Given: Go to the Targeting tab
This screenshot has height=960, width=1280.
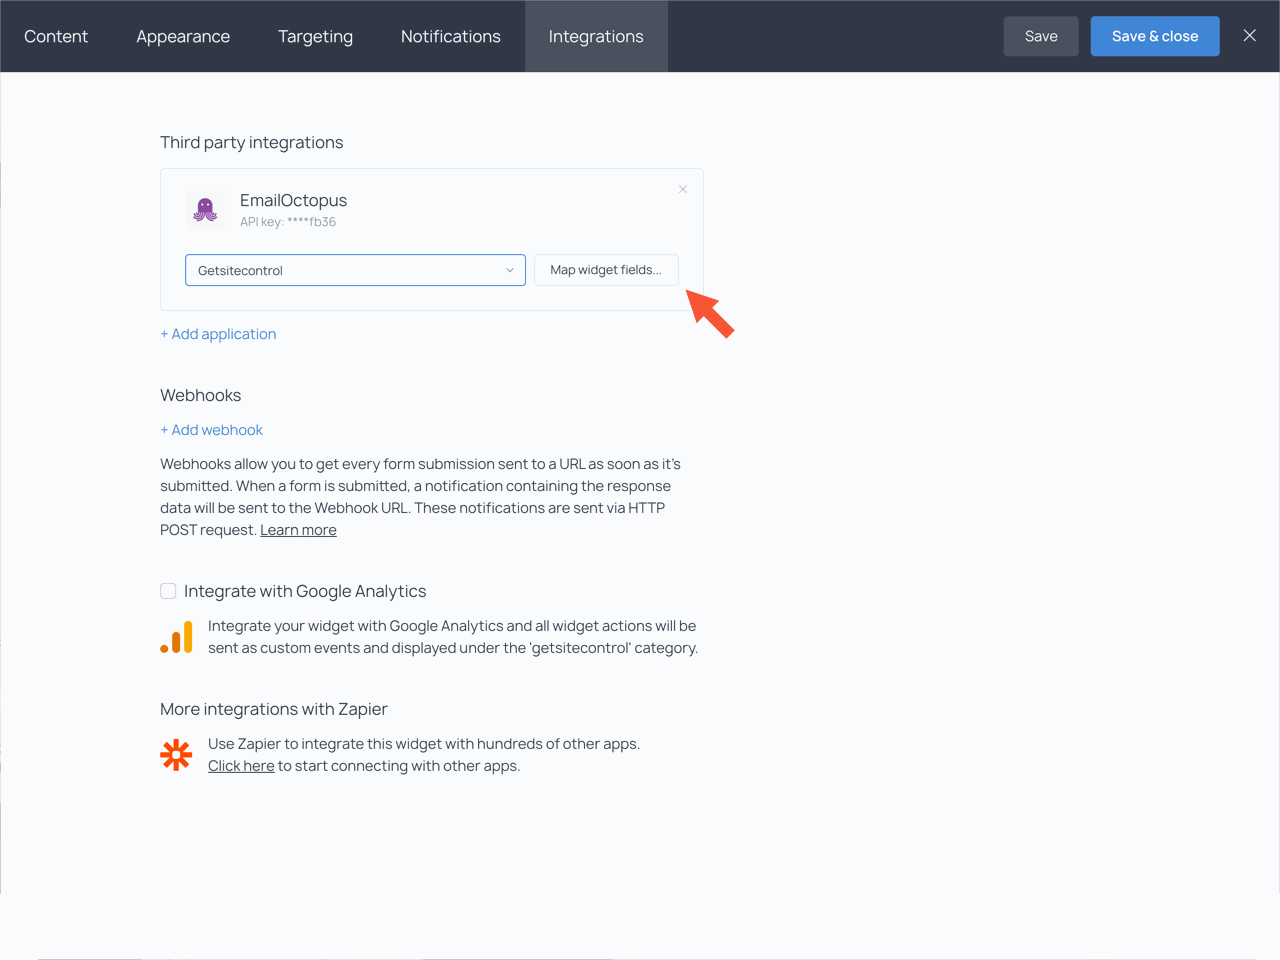Looking at the screenshot, I should pos(315,36).
